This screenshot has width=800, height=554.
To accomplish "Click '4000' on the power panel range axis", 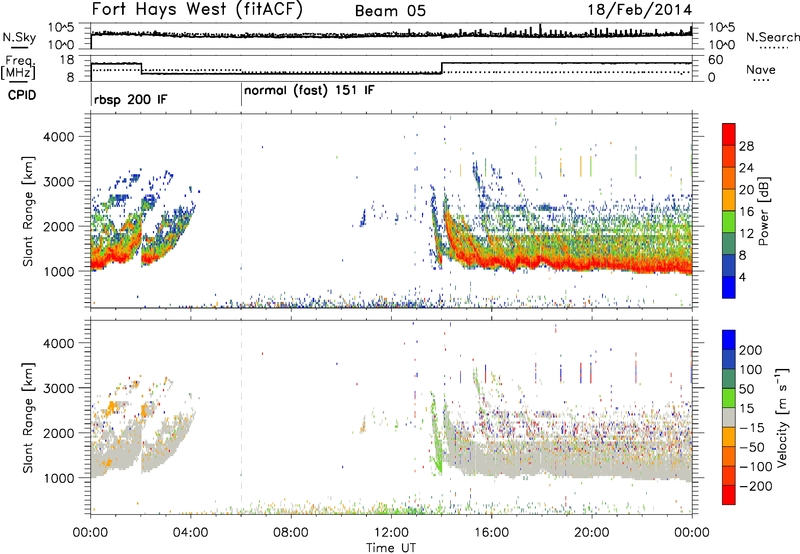I will point(58,137).
